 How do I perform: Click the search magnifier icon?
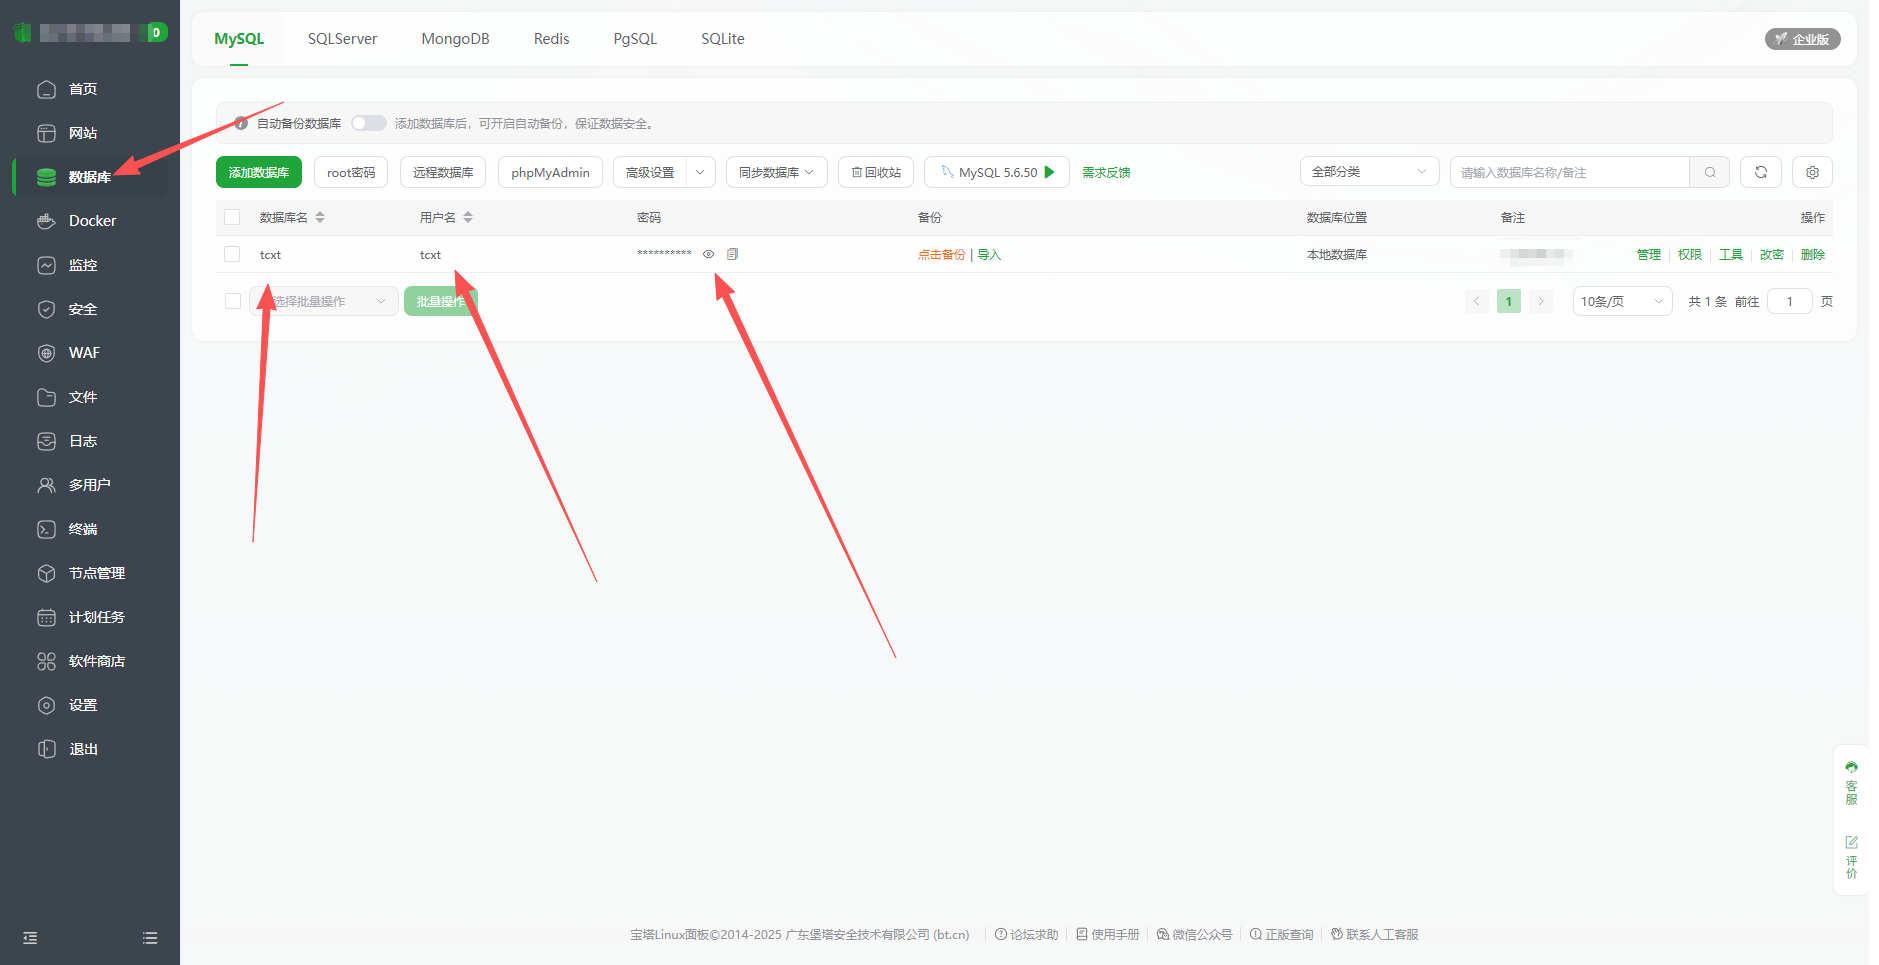(x=1710, y=172)
